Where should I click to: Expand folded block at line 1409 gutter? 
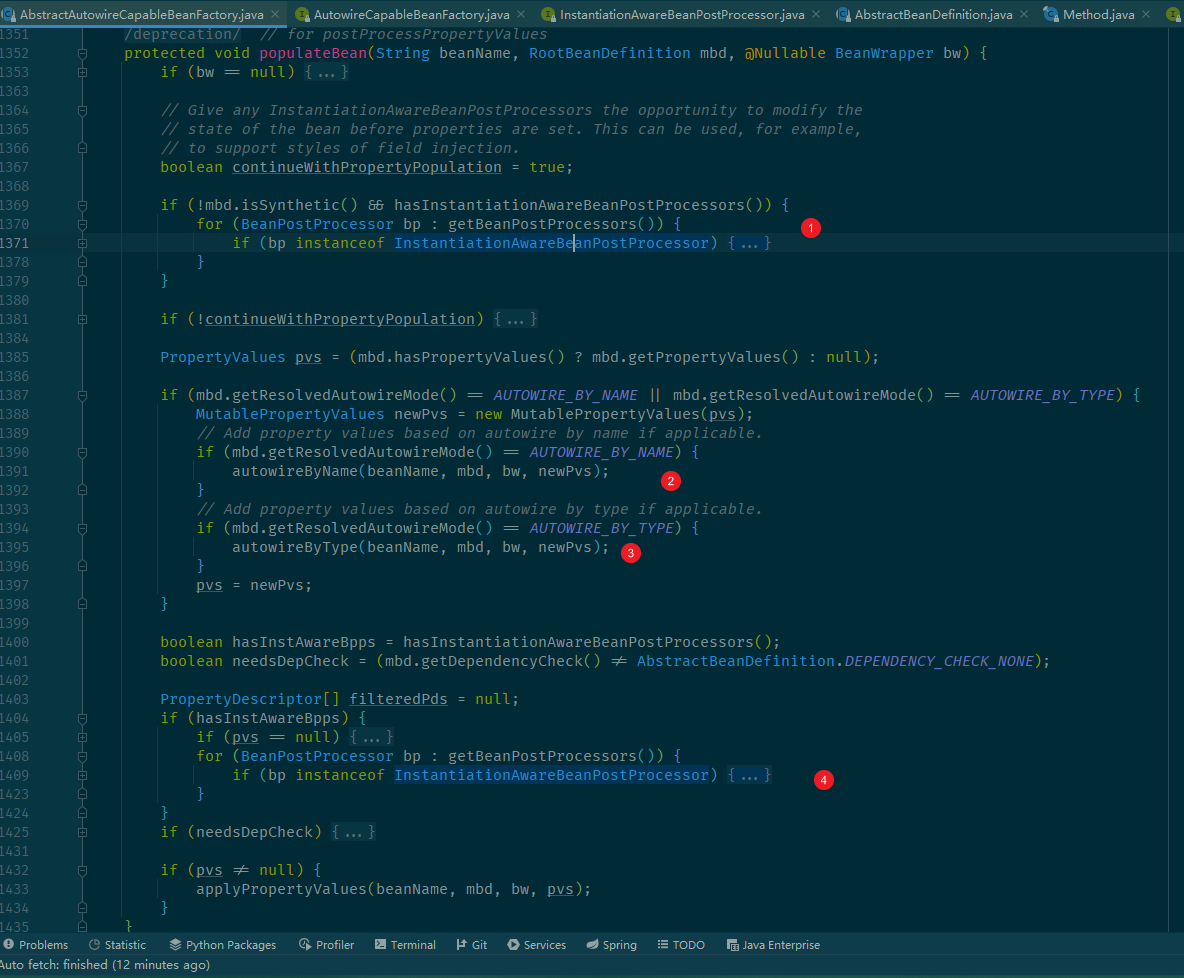pos(82,776)
